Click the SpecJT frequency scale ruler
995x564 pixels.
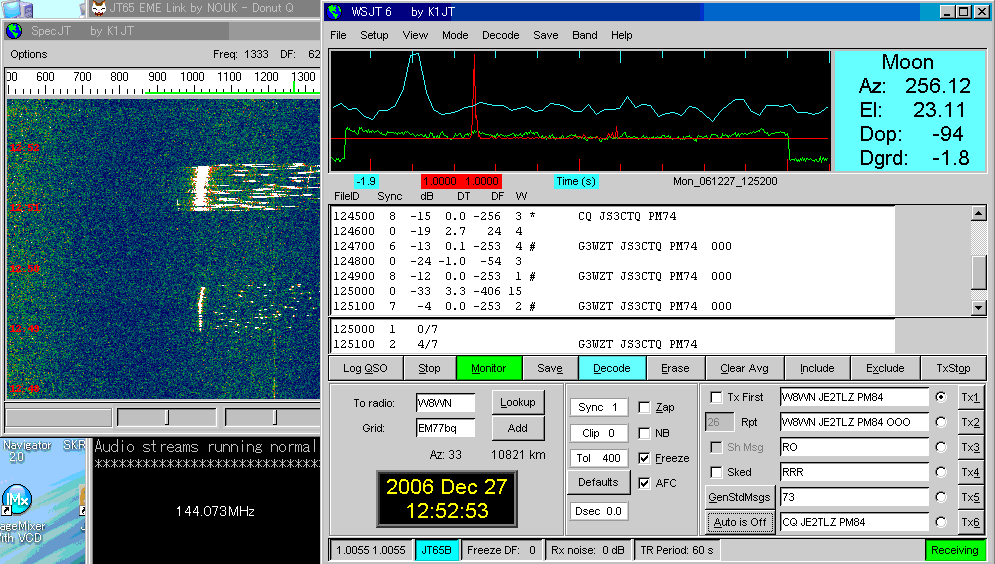click(160, 84)
